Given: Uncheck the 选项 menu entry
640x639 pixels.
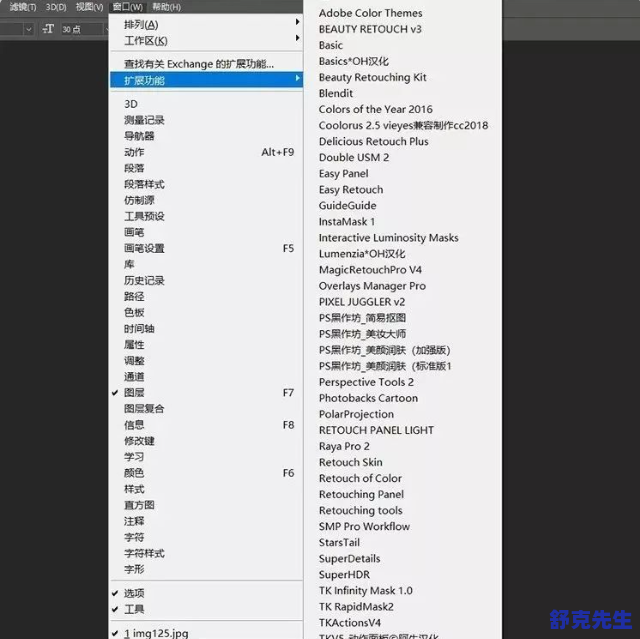Looking at the screenshot, I should coord(134,593).
